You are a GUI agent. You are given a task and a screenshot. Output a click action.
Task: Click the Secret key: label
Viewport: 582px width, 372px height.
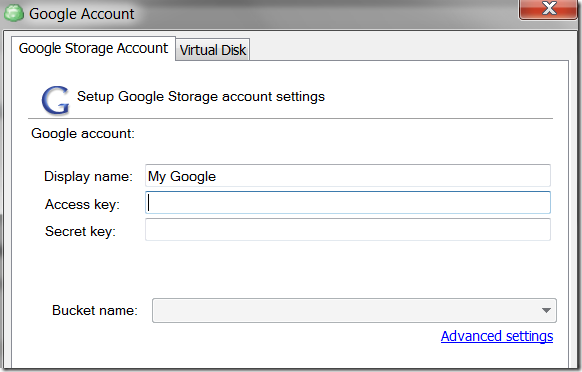point(80,231)
